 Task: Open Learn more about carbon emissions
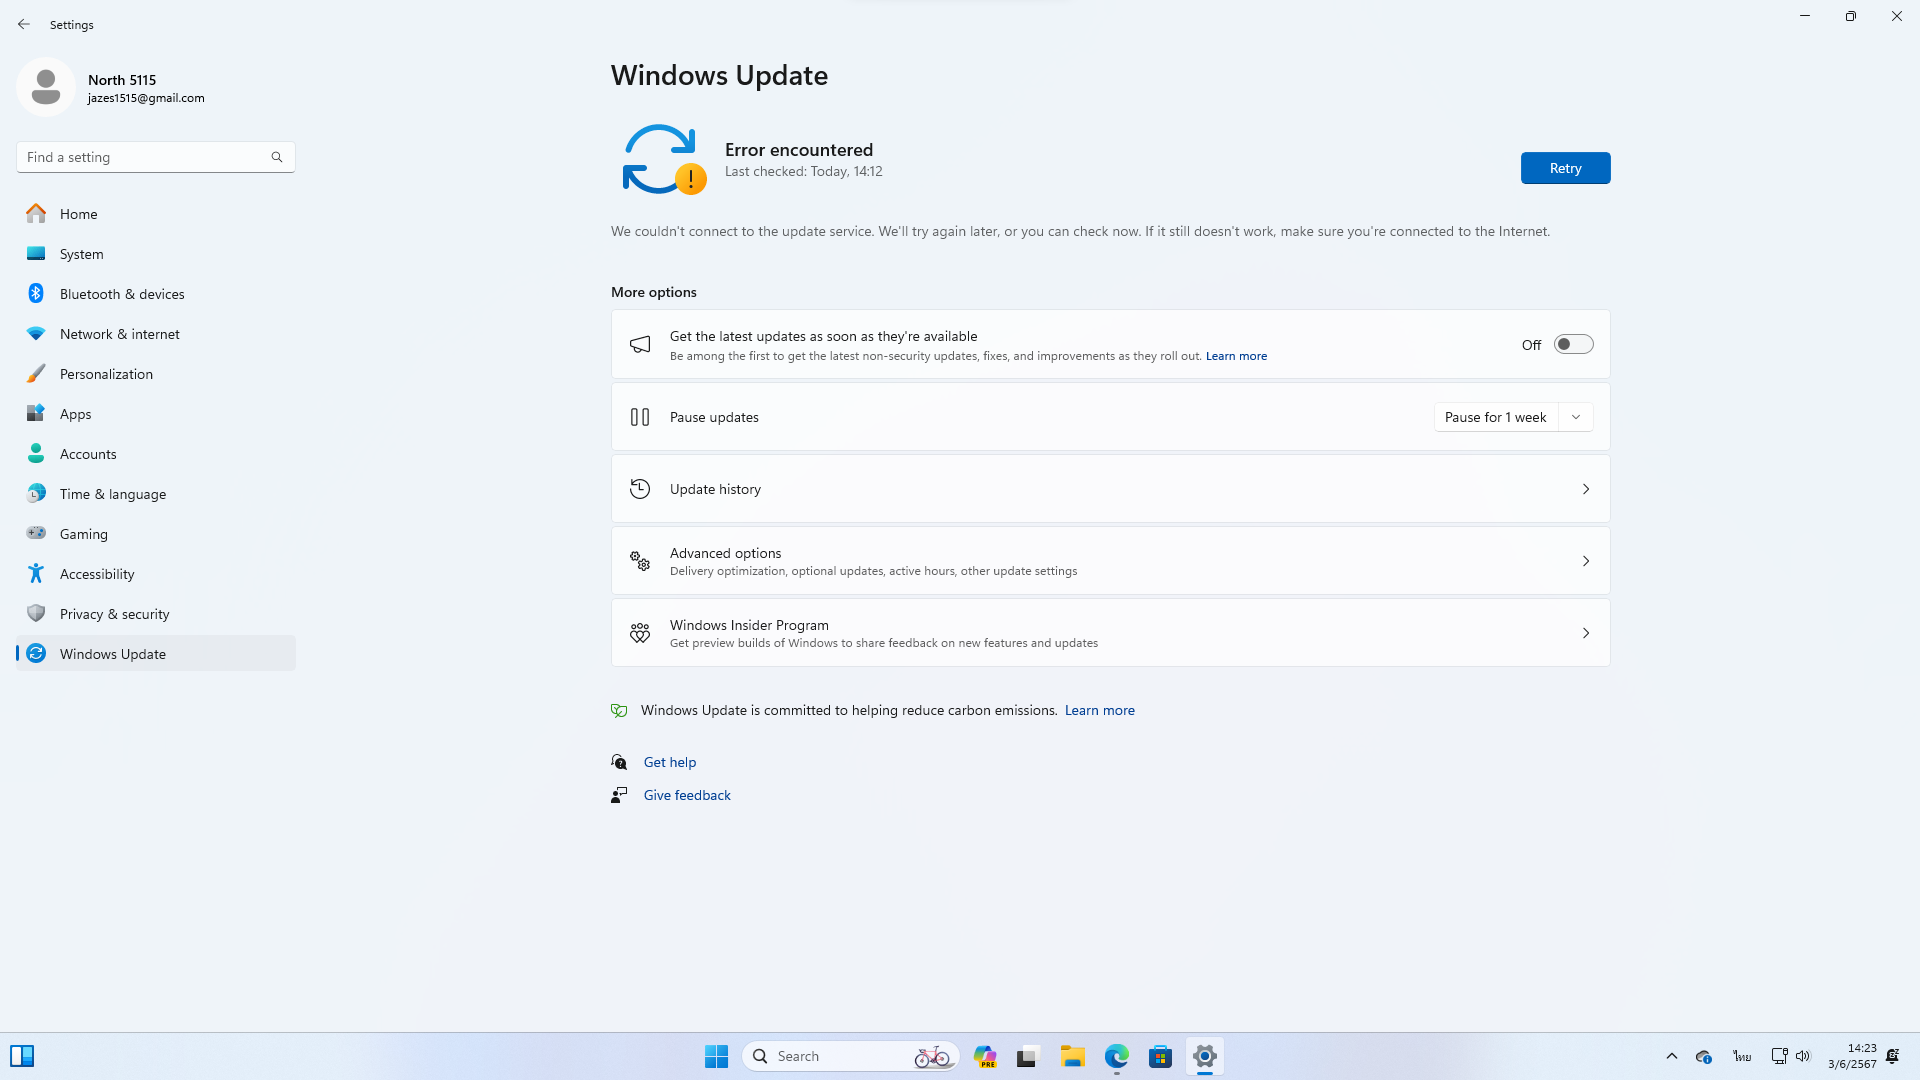pyautogui.click(x=1099, y=710)
